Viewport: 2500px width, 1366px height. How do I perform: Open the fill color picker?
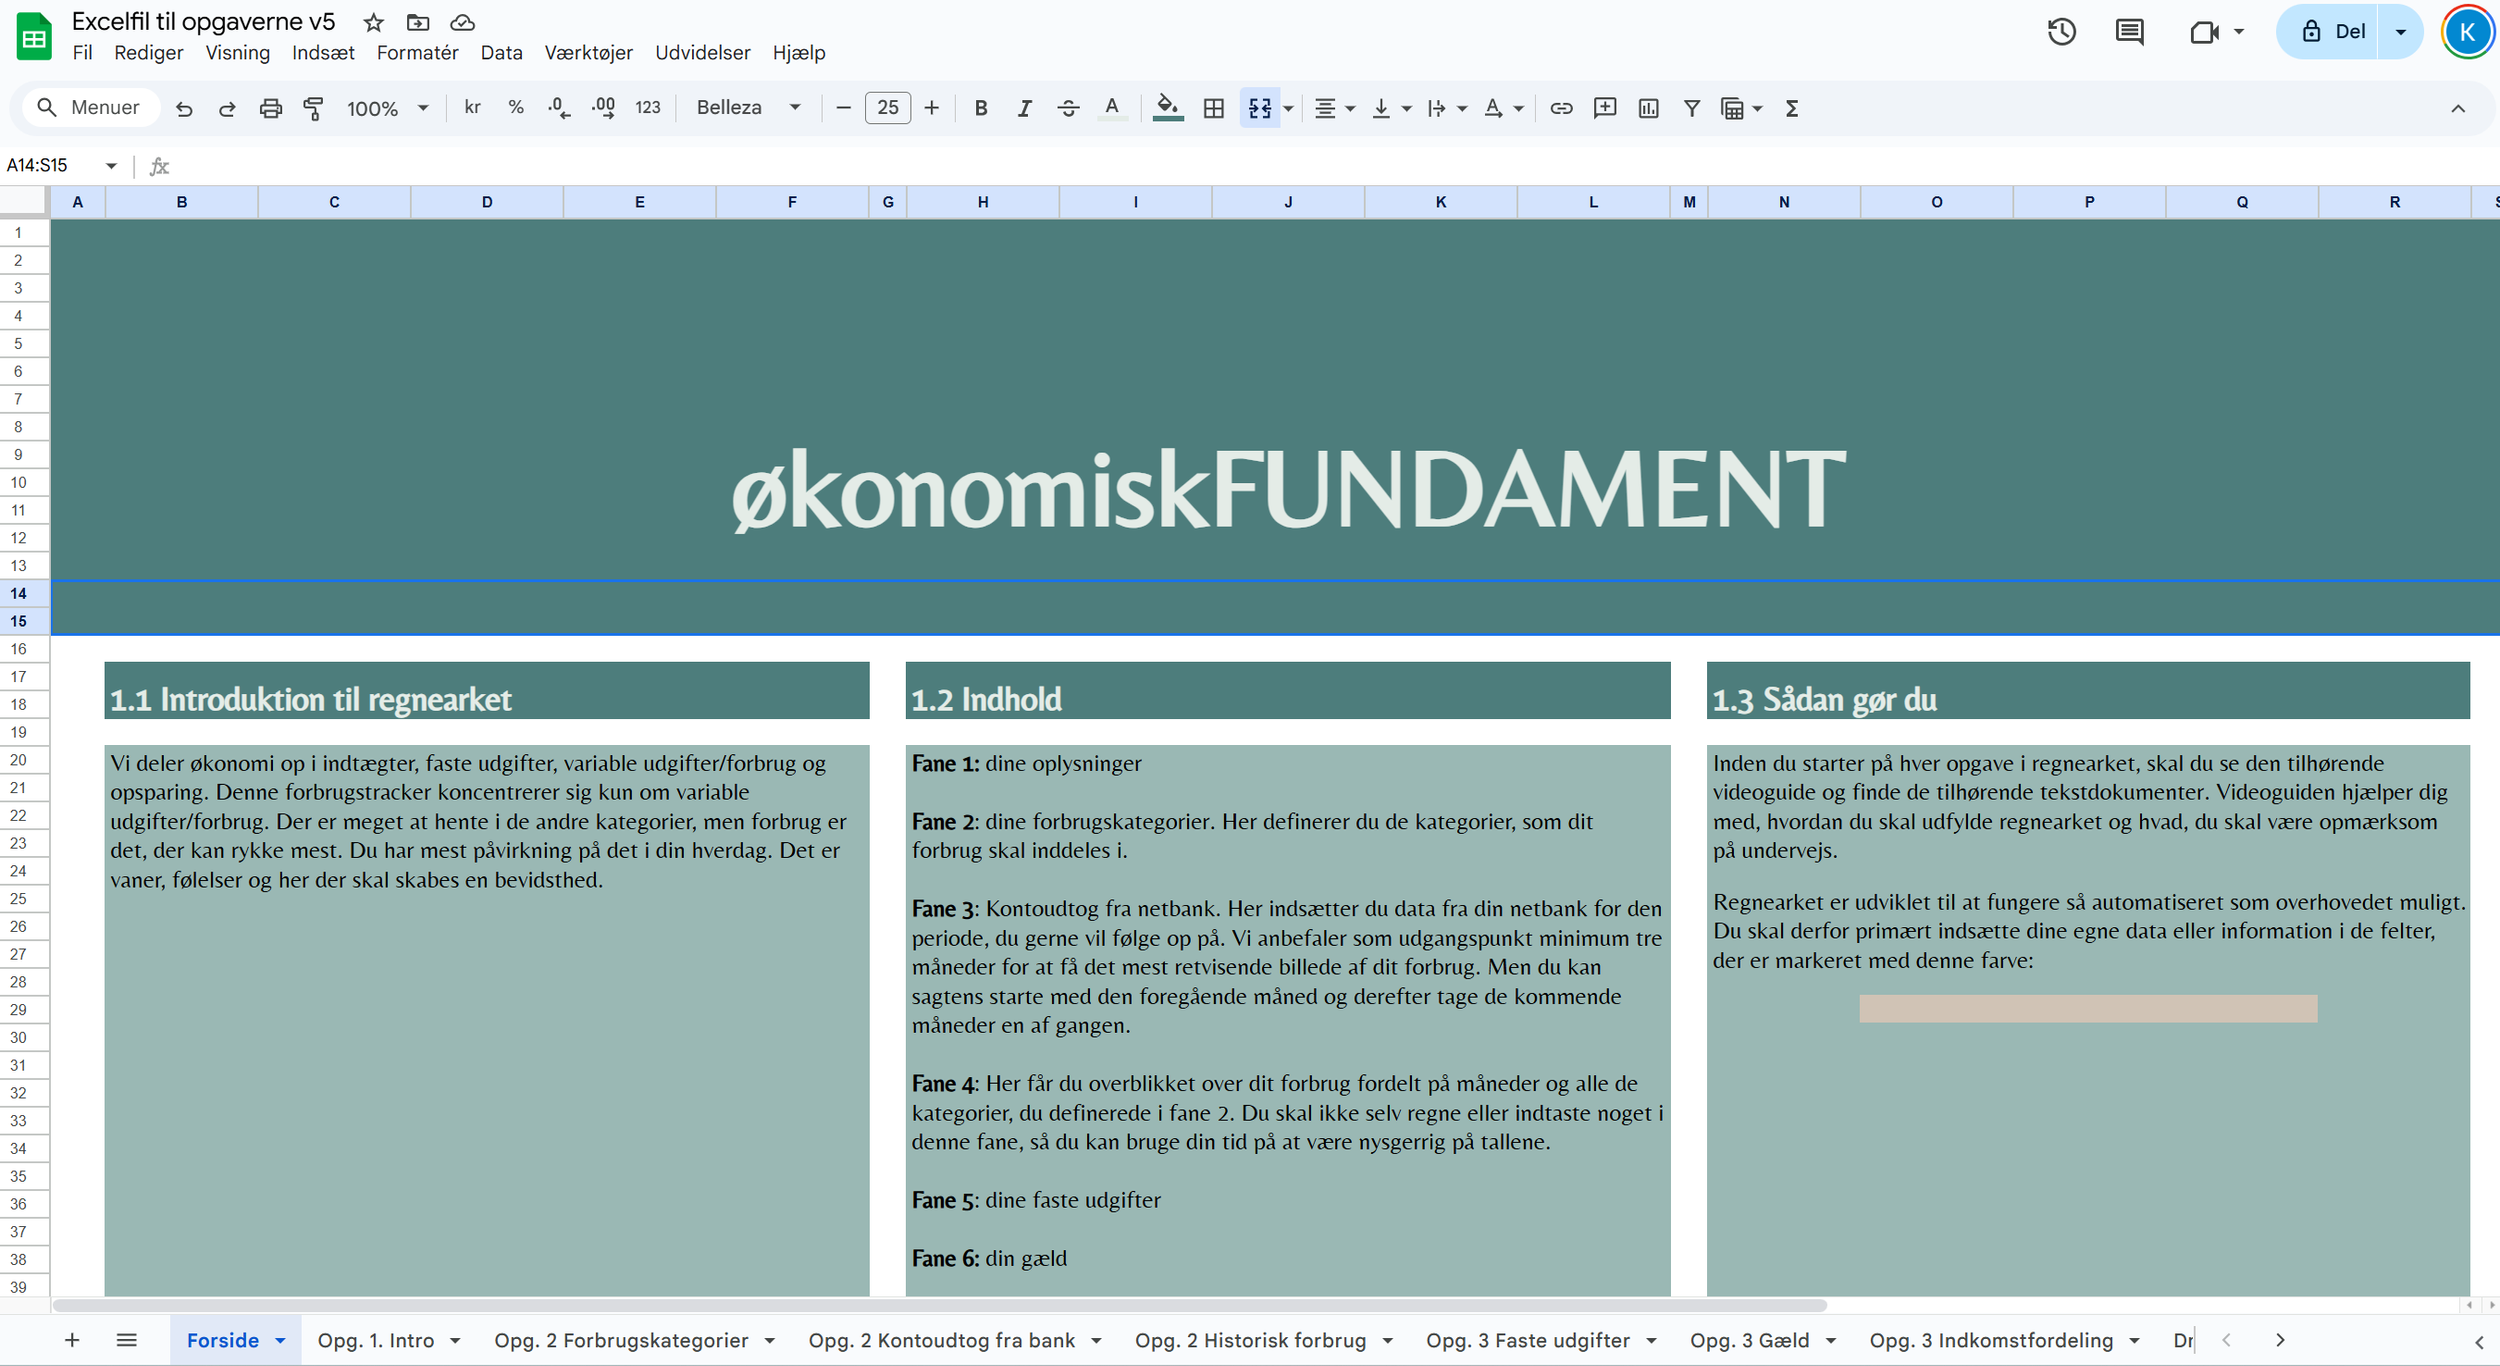[1168, 107]
